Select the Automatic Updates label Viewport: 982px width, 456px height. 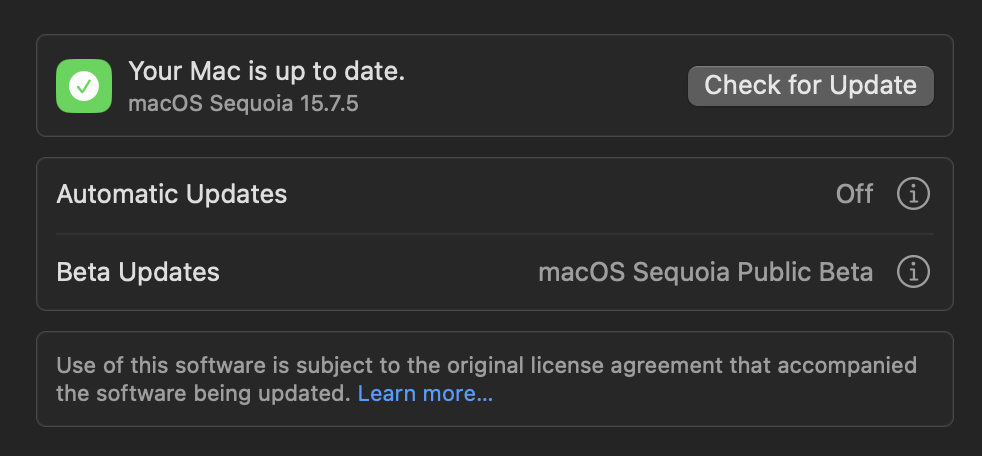pyautogui.click(x=172, y=194)
